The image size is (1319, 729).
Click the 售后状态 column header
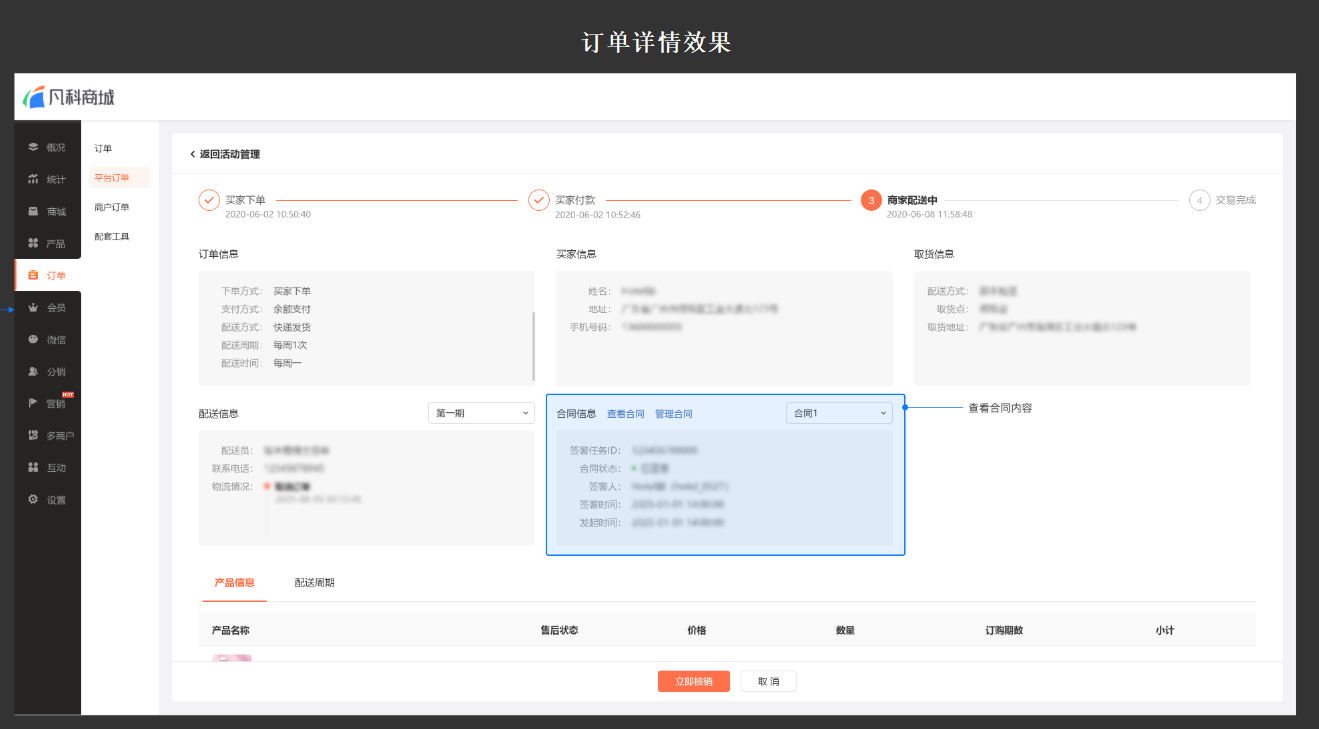click(559, 630)
